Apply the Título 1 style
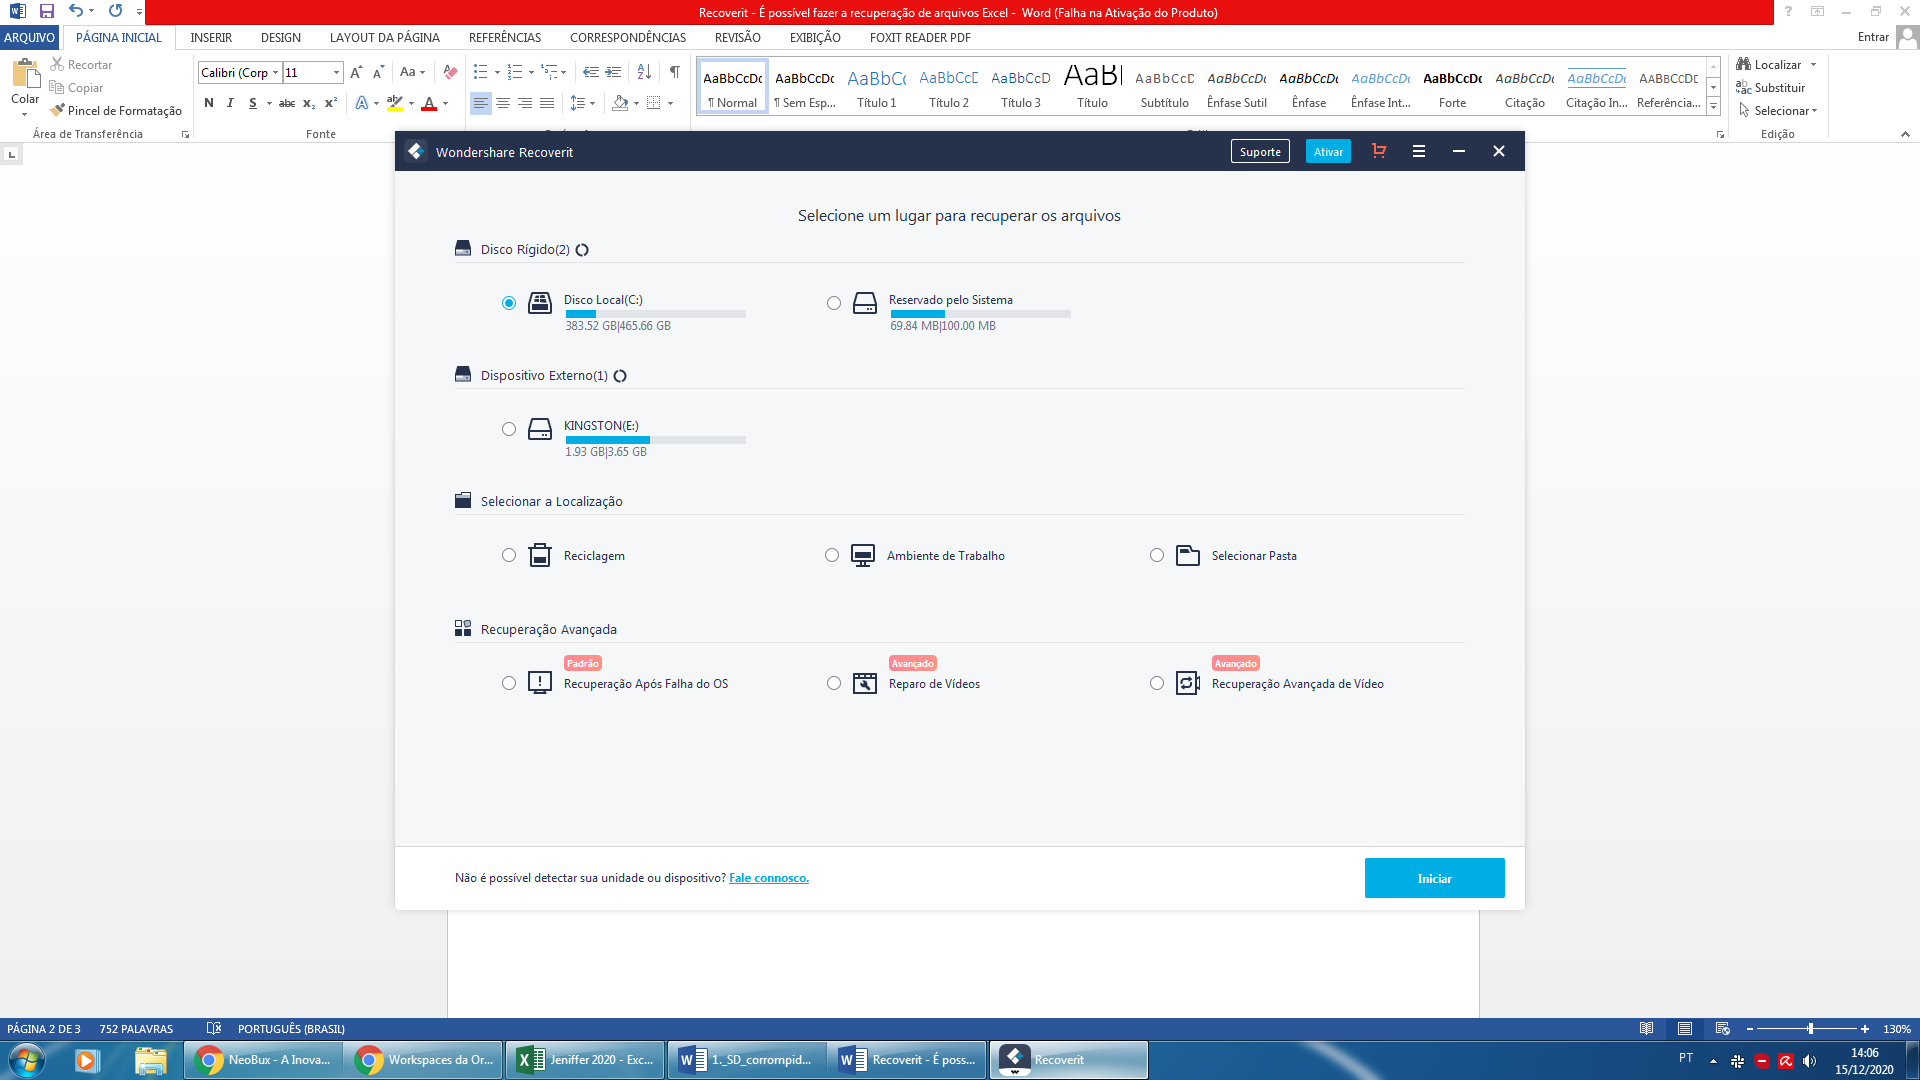 click(877, 87)
